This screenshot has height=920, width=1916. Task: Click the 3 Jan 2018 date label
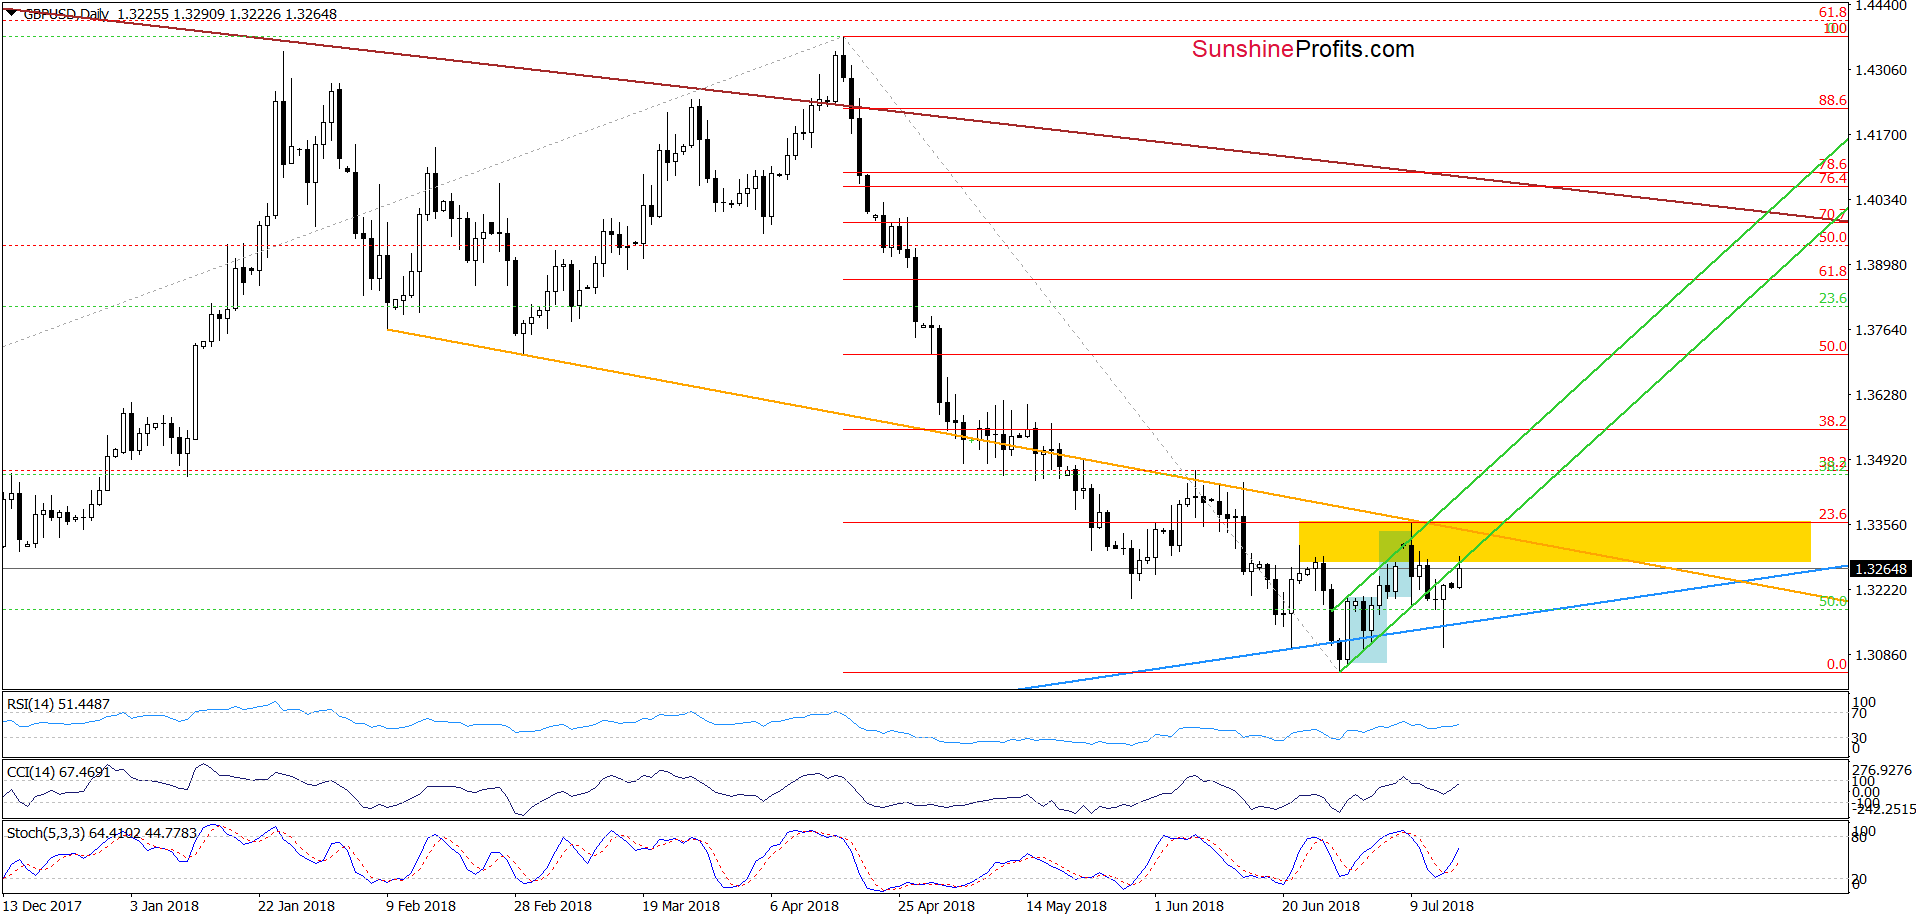pyautogui.click(x=164, y=906)
